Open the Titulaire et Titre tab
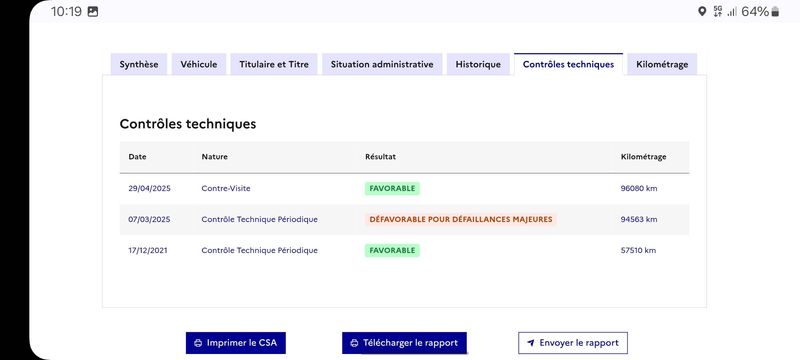Screen dimensions: 800x360 pyautogui.click(x=274, y=64)
